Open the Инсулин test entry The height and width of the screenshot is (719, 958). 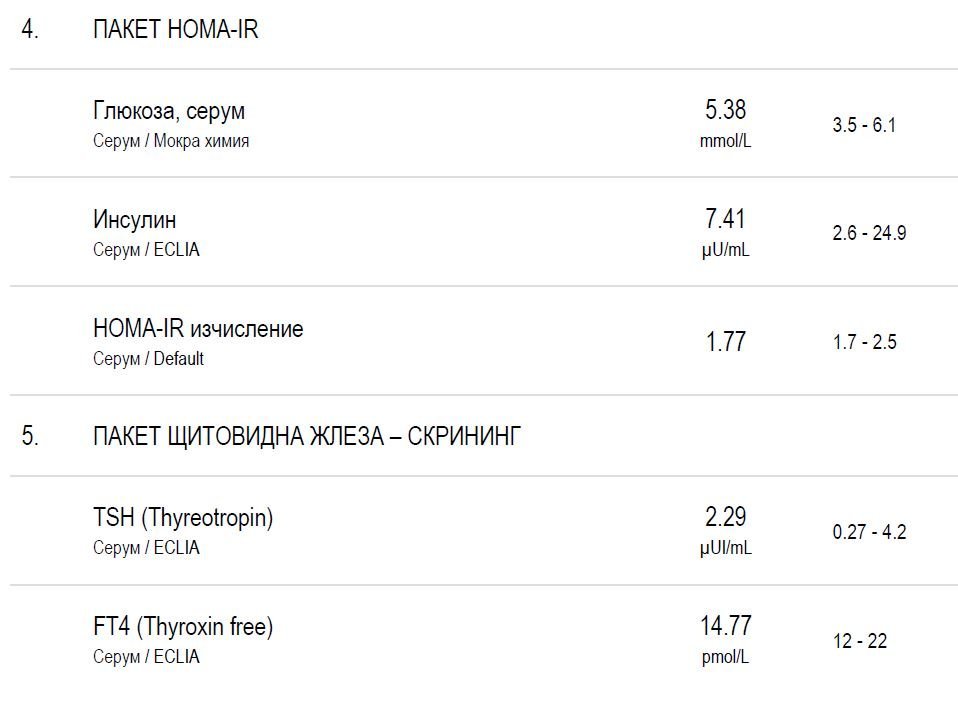(x=134, y=220)
